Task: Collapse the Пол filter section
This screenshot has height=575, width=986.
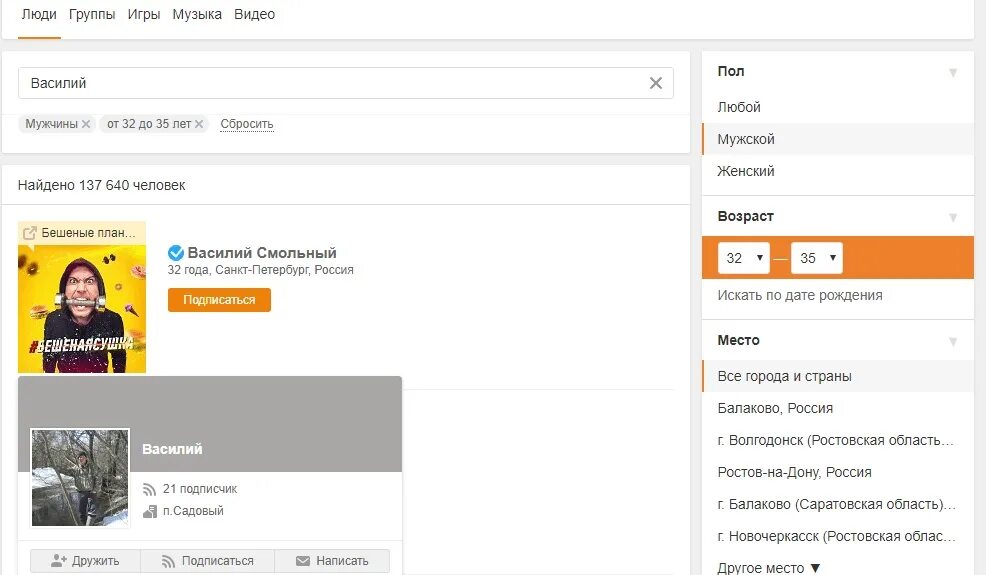Action: tap(953, 72)
